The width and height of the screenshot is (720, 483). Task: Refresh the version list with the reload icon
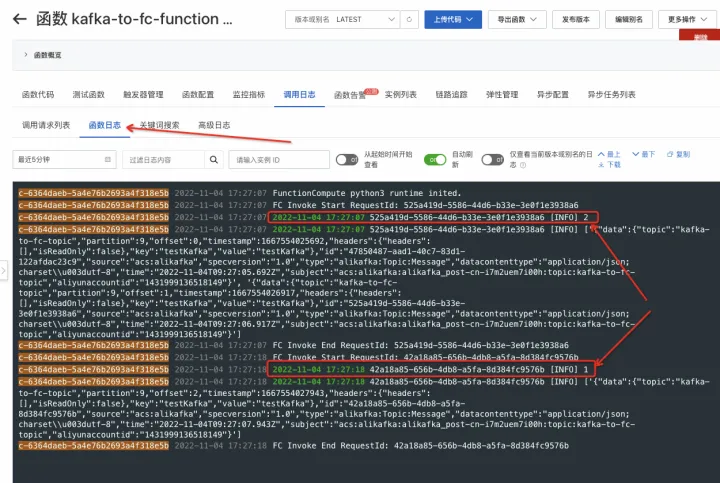pos(409,19)
